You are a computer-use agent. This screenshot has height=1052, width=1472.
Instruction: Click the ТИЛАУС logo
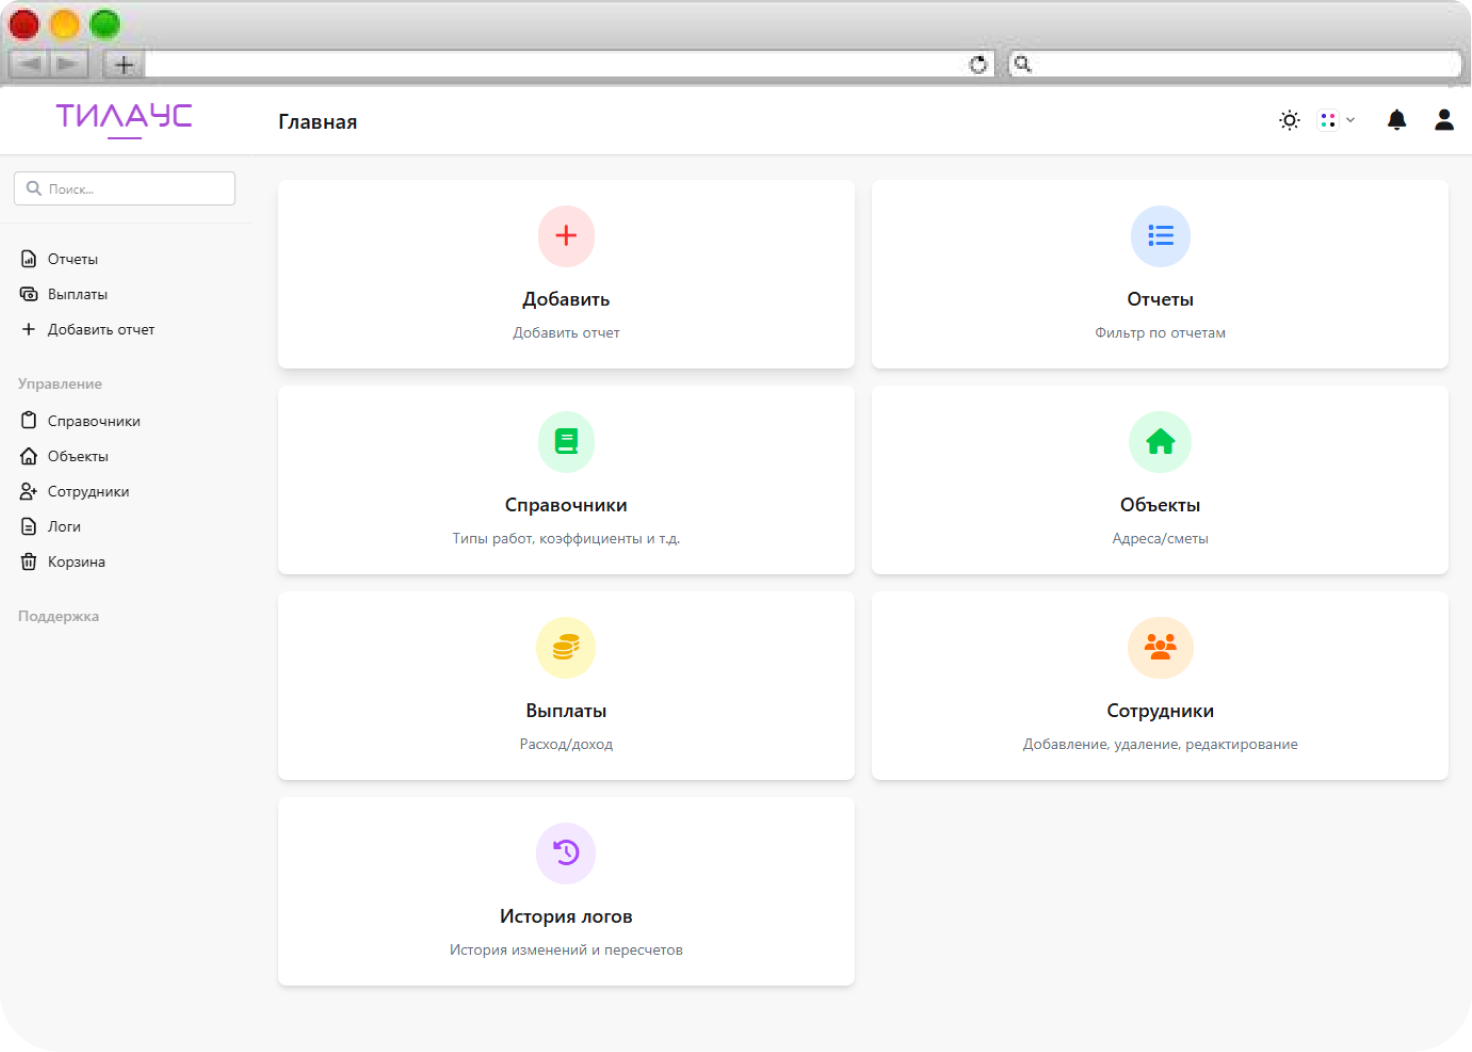(x=124, y=119)
